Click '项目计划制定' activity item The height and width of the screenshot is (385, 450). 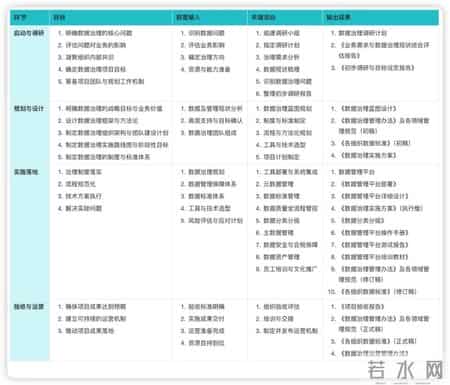pos(281,157)
